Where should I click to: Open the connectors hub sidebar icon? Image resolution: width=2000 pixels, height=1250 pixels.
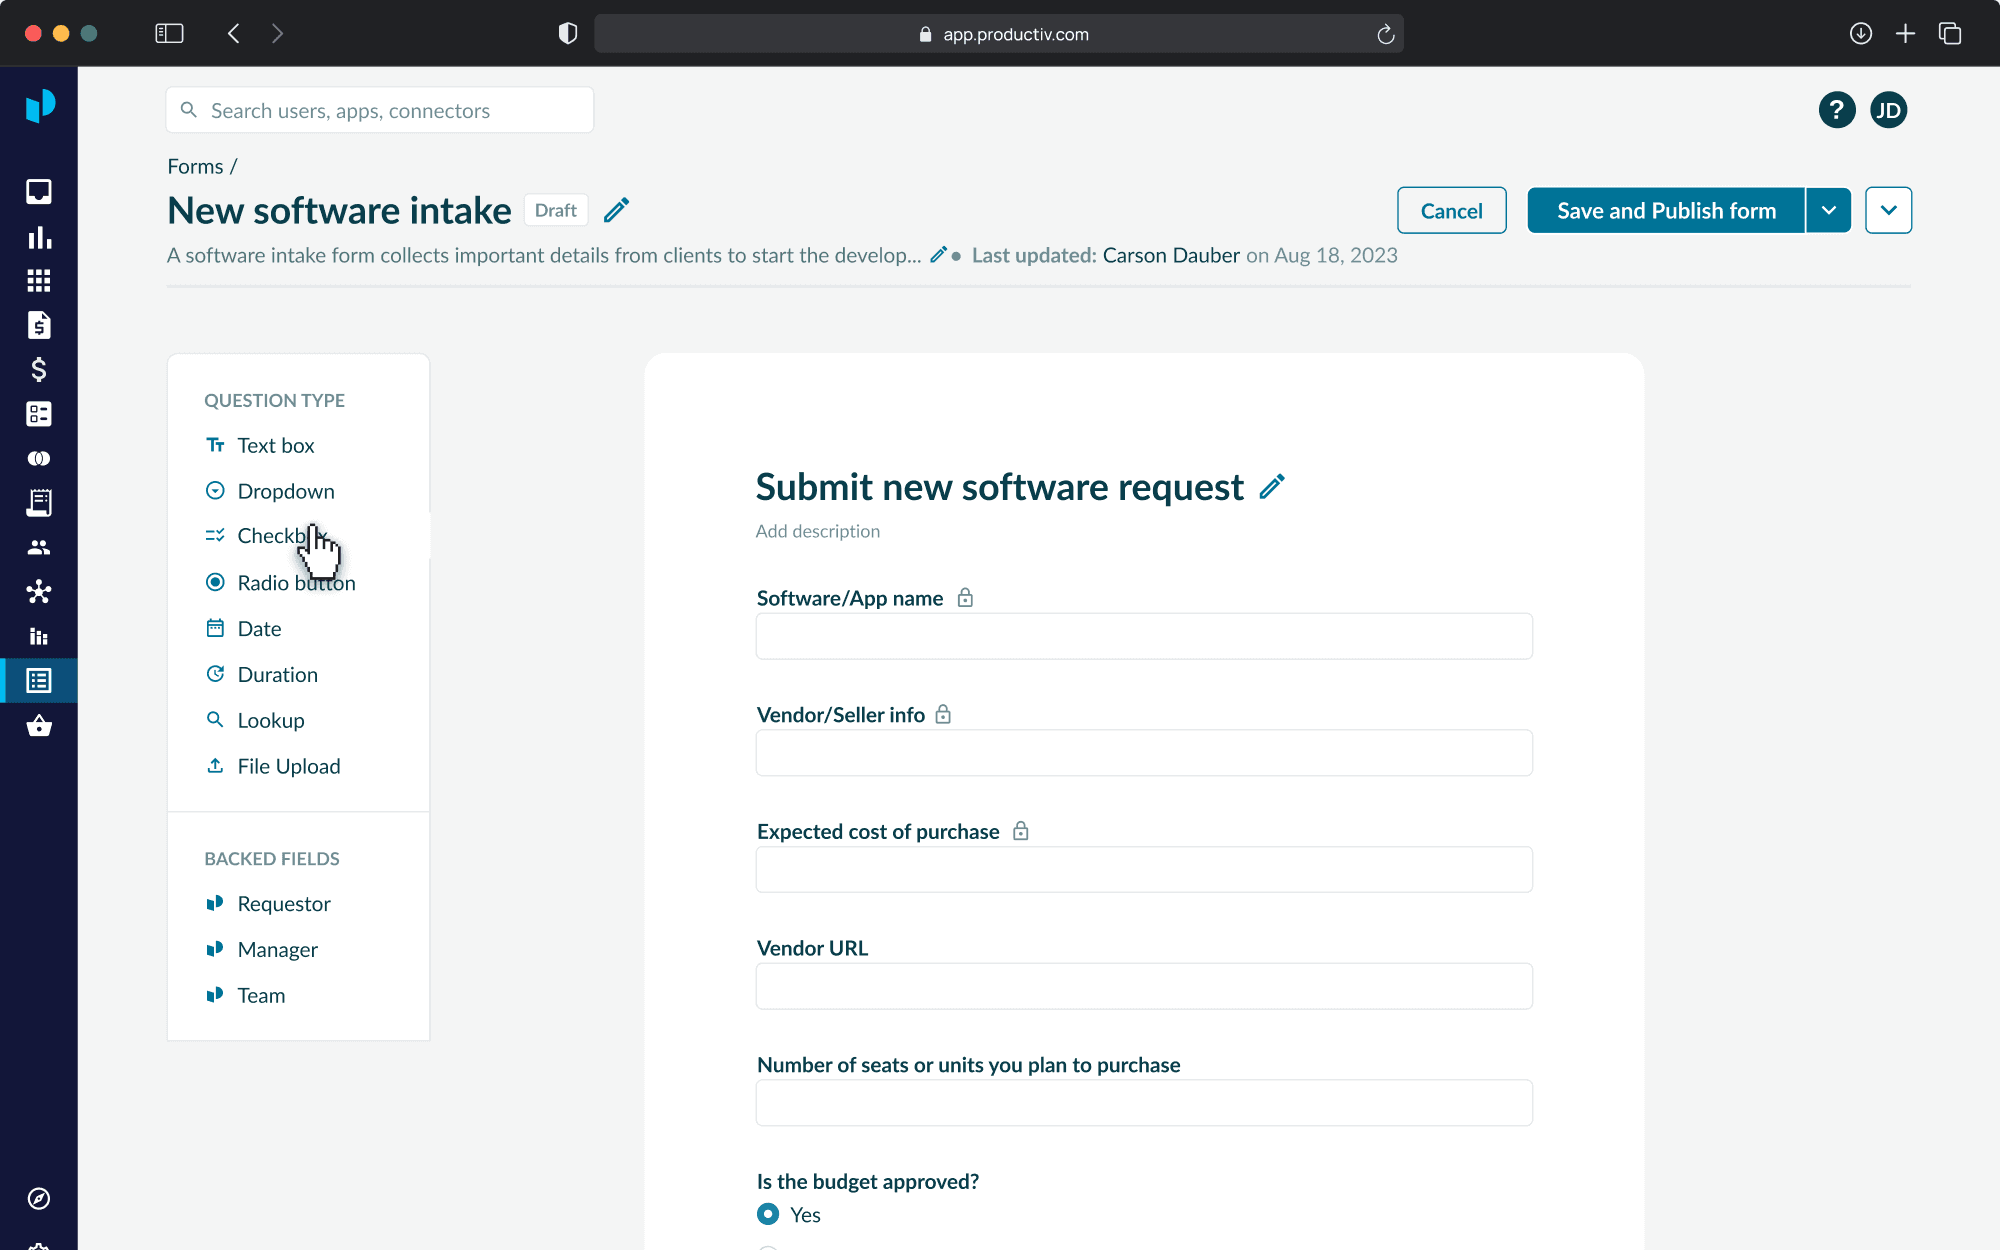pyautogui.click(x=39, y=592)
